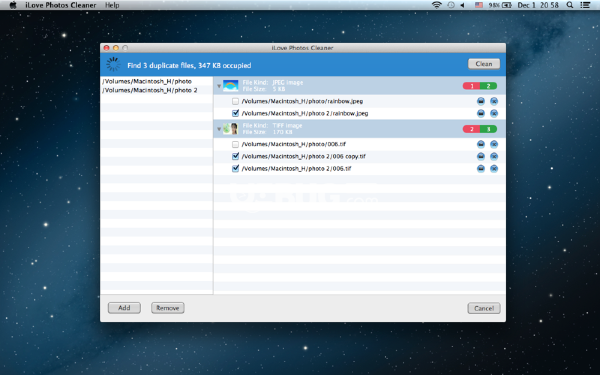
Task: Click the portrait thumbnail in TIFF group
Action: [230, 129]
